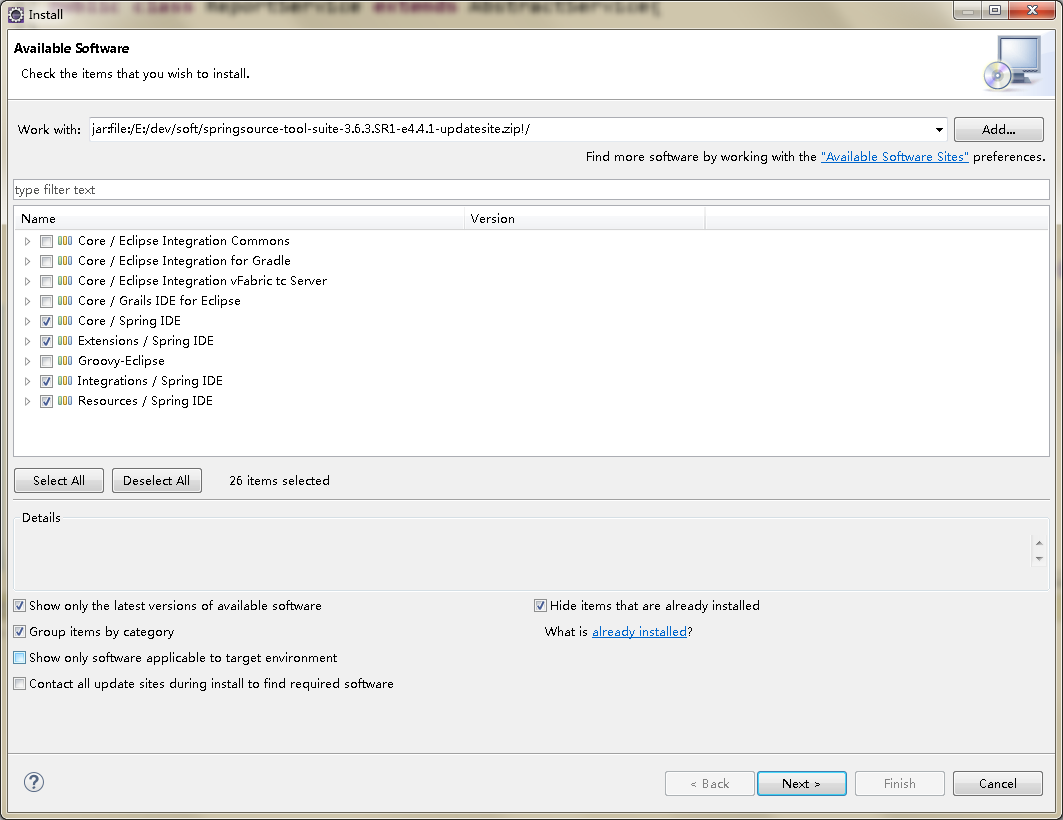Select the Groovy-Eclipse row label
The width and height of the screenshot is (1063, 820).
click(121, 361)
